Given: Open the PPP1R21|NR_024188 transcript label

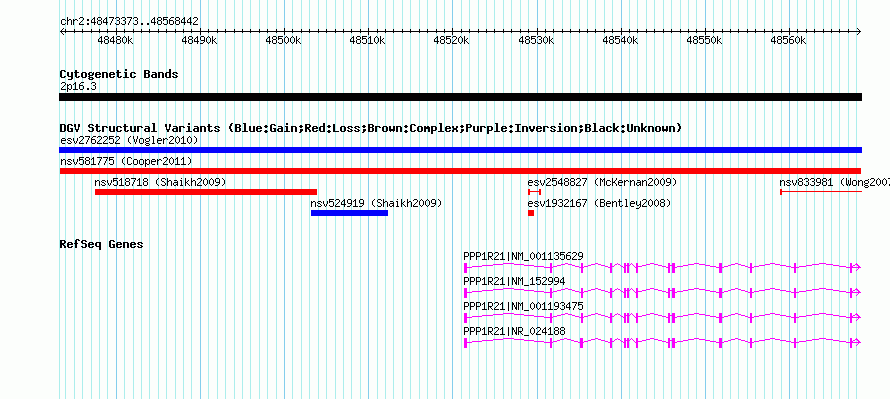Looking at the screenshot, I should [514, 331].
